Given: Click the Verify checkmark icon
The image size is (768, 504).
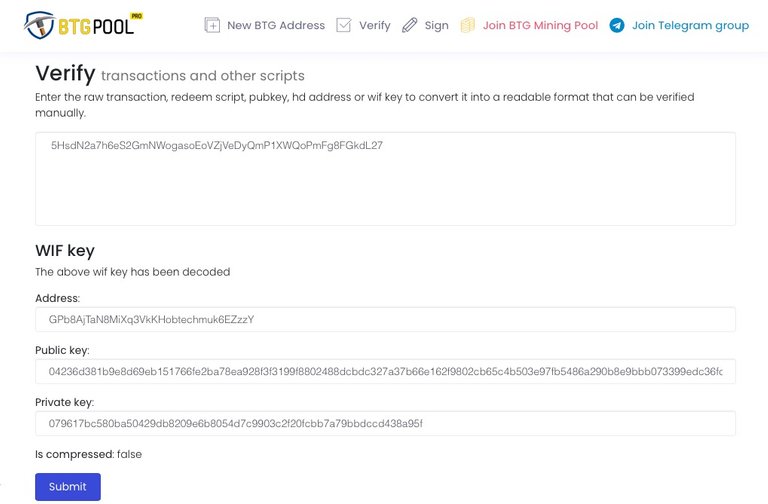Looking at the screenshot, I should (x=344, y=25).
